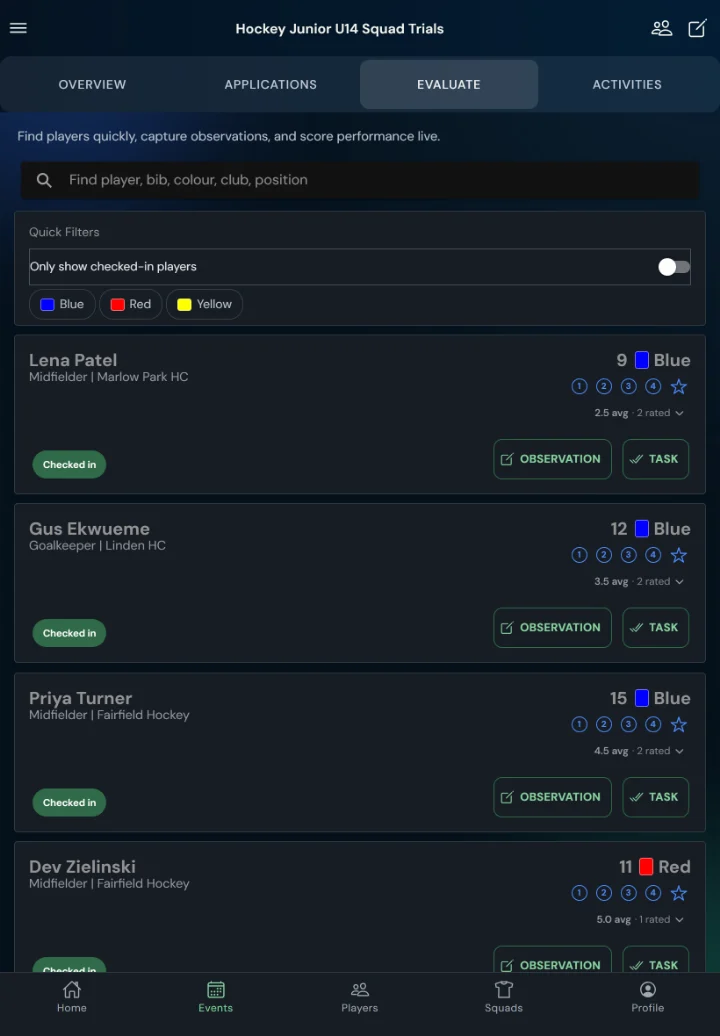Go to Home in bottom navigation
The width and height of the screenshot is (720, 1036).
71,996
